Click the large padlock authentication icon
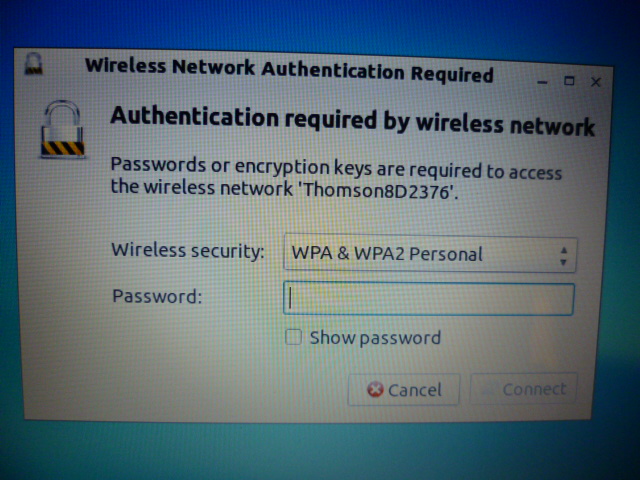640x480 pixels. click(62, 129)
